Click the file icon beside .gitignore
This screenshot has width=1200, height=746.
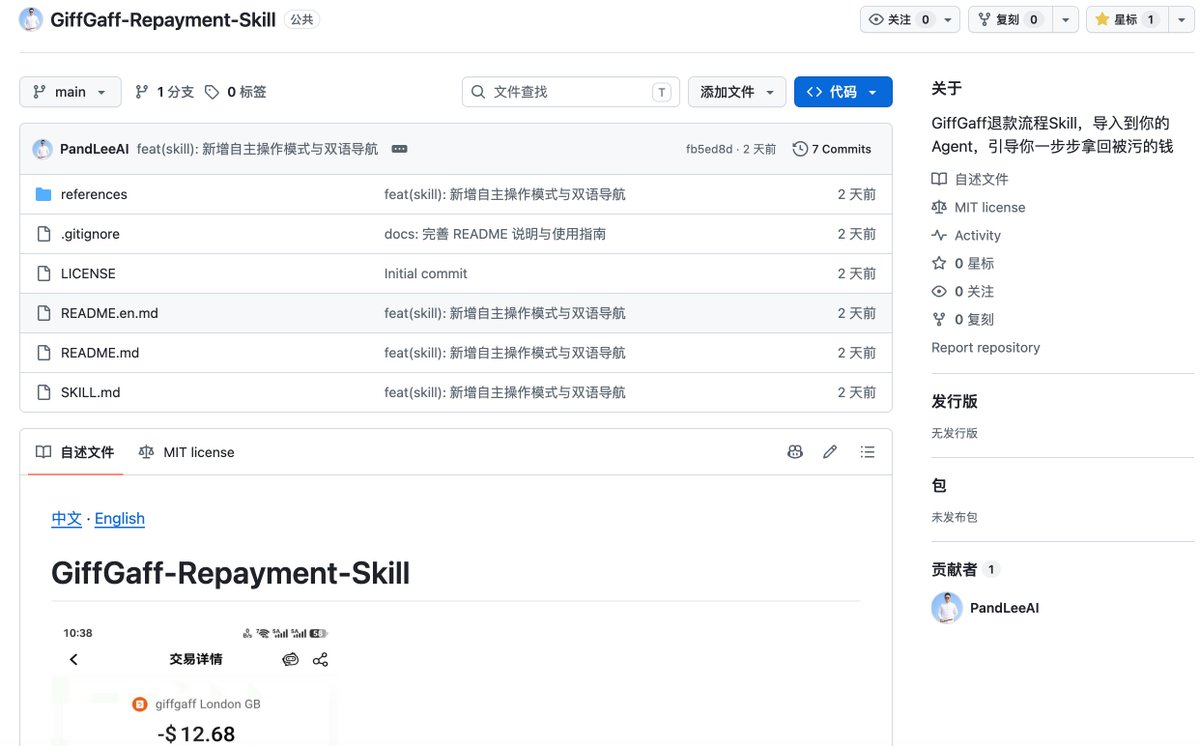click(43, 234)
